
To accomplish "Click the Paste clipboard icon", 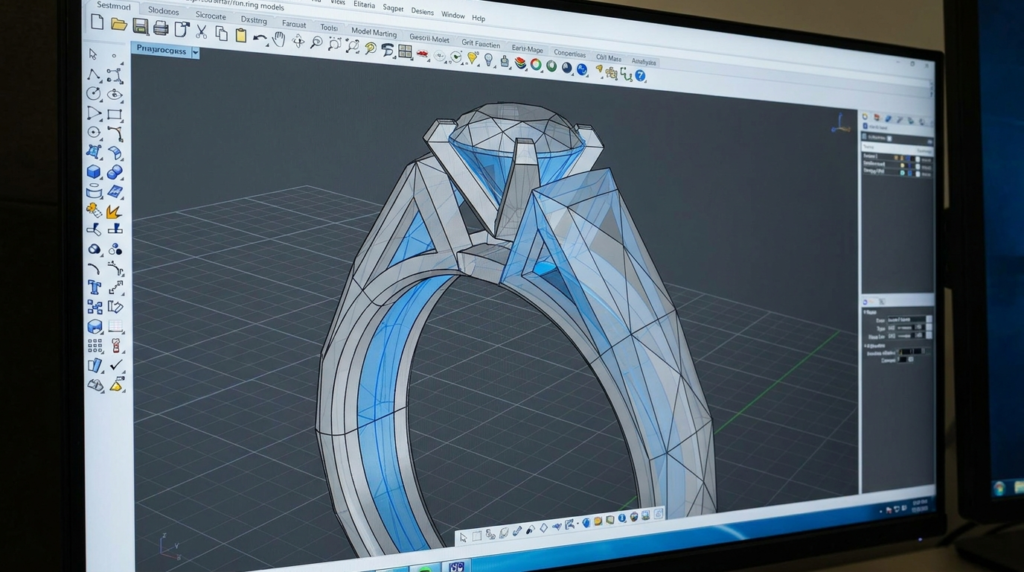I will [x=241, y=35].
